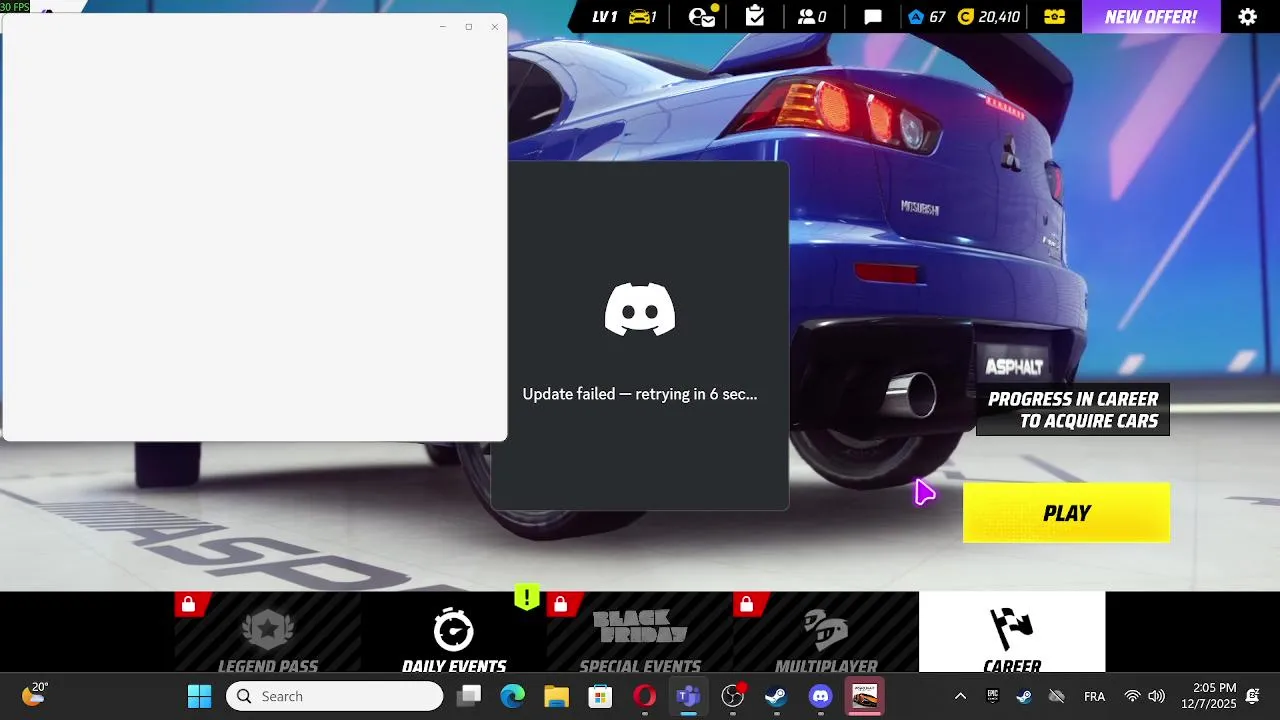Open the notification bell icon
Image resolution: width=1280 pixels, height=720 pixels.
tap(1252, 696)
